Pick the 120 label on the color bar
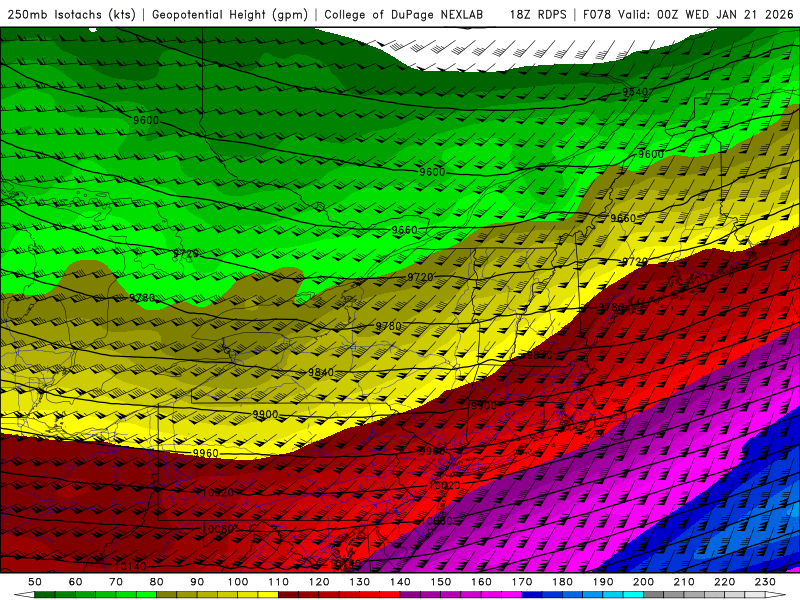The image size is (800, 600). click(x=319, y=582)
